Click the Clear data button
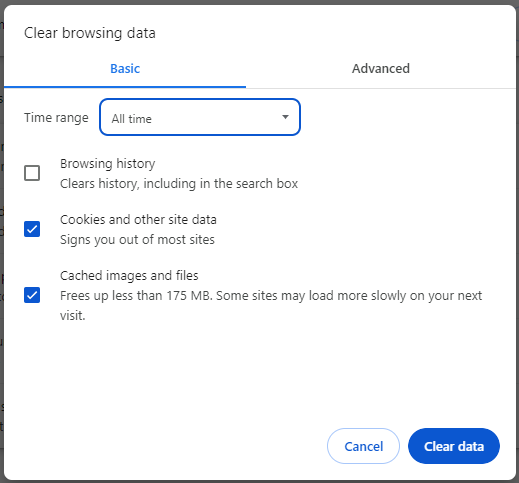Screen dimensions: 519x483 pyautogui.click(x=454, y=446)
